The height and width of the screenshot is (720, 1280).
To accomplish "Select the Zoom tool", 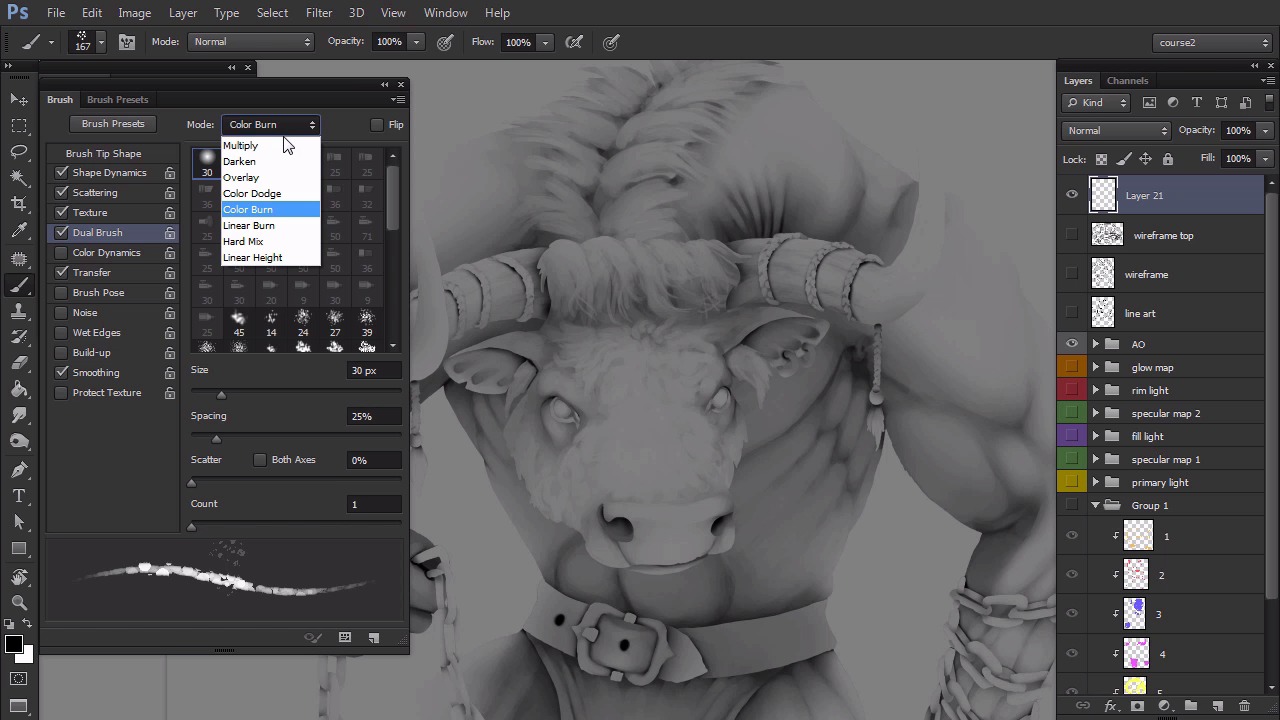I will (x=19, y=602).
